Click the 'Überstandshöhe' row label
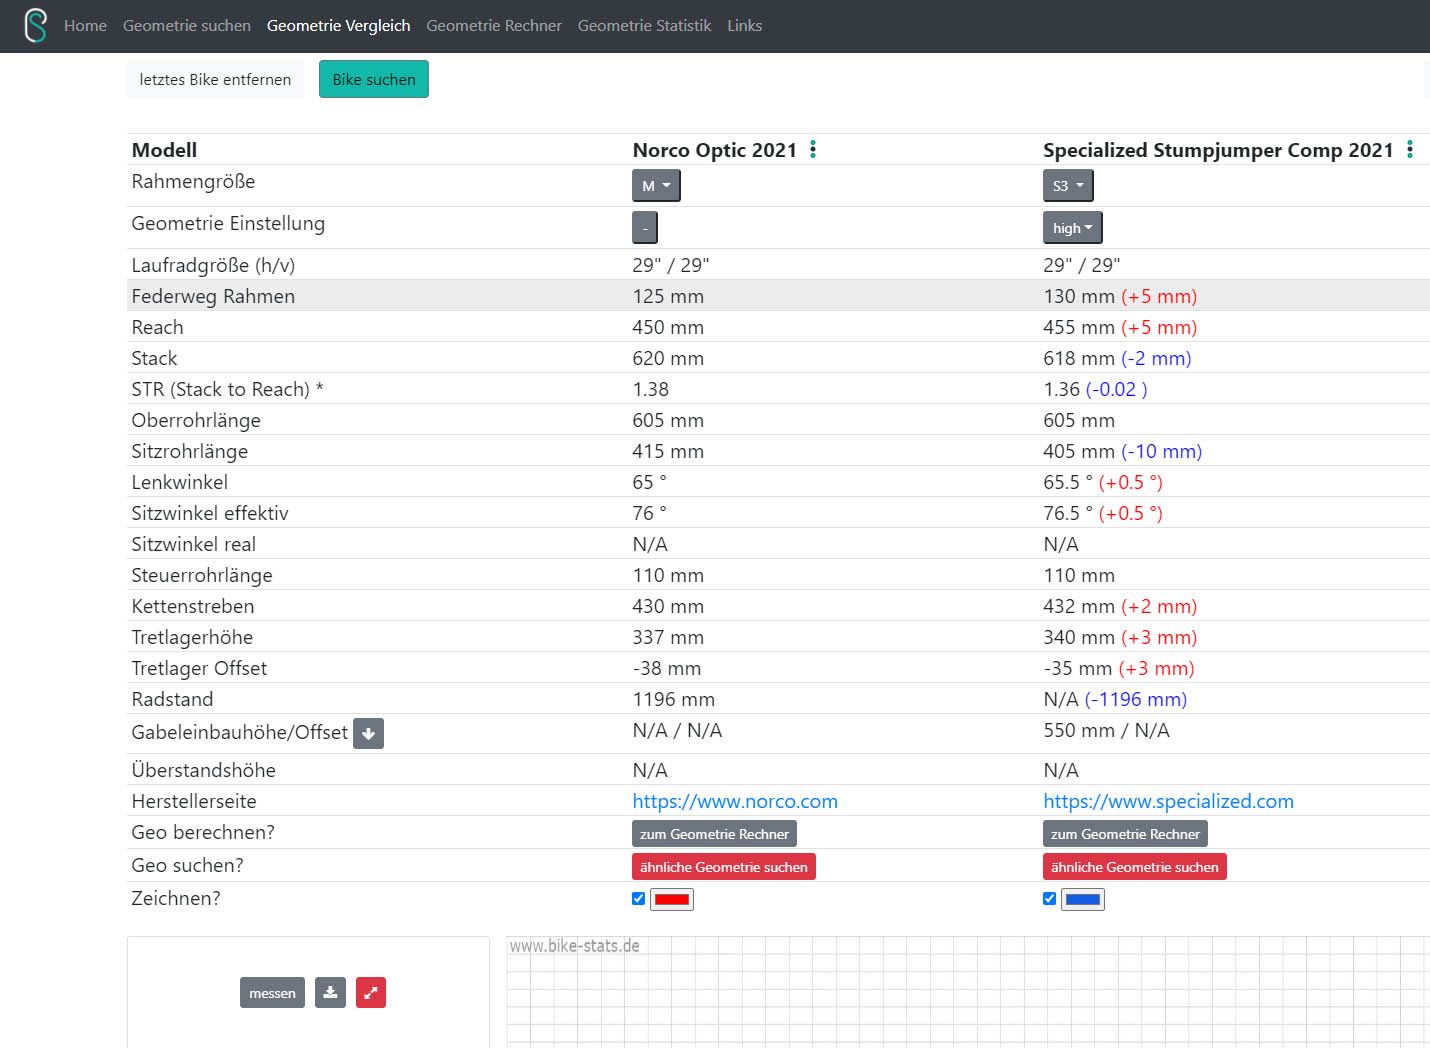Viewport: 1430px width, 1048px height. point(204,770)
